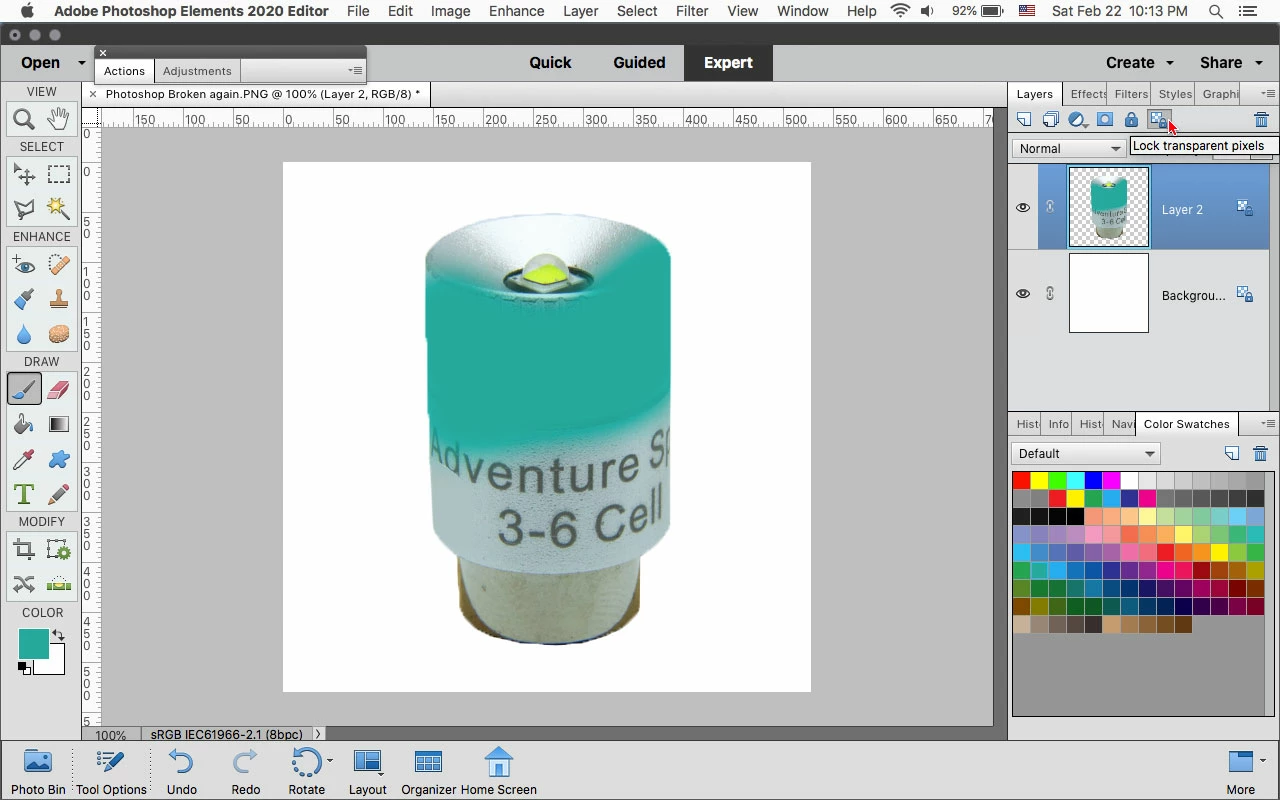The image size is (1280, 800).
Task: Select the Type tool
Action: pos(24,494)
